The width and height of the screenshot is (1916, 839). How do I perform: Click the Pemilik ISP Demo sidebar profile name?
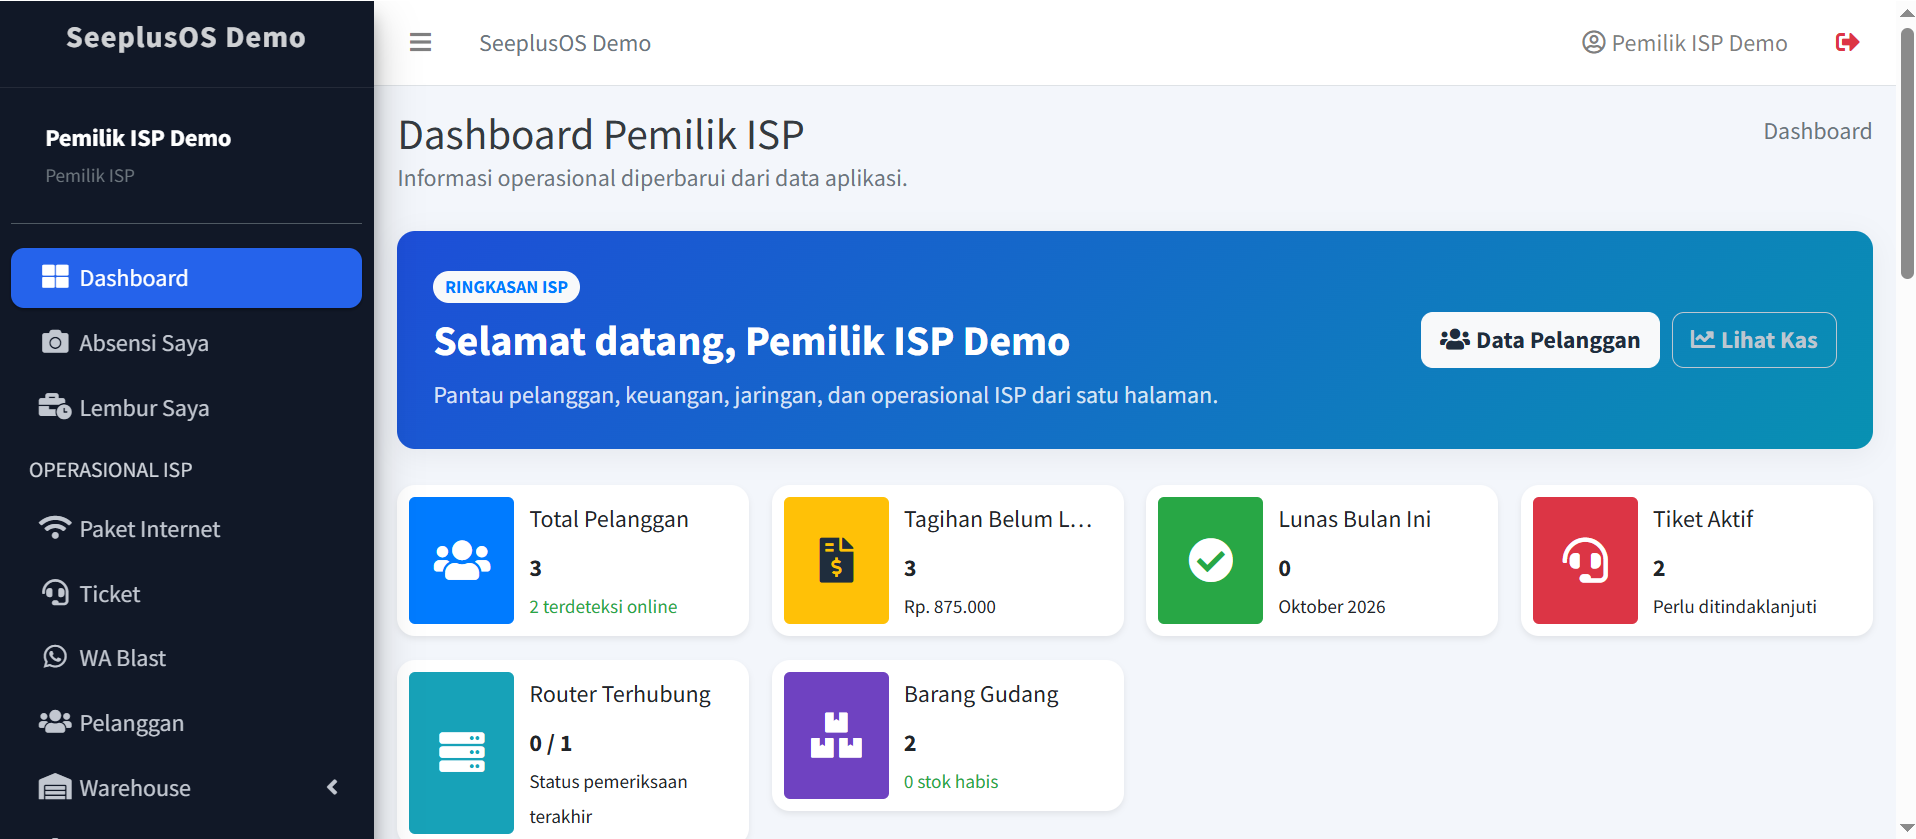click(x=138, y=138)
